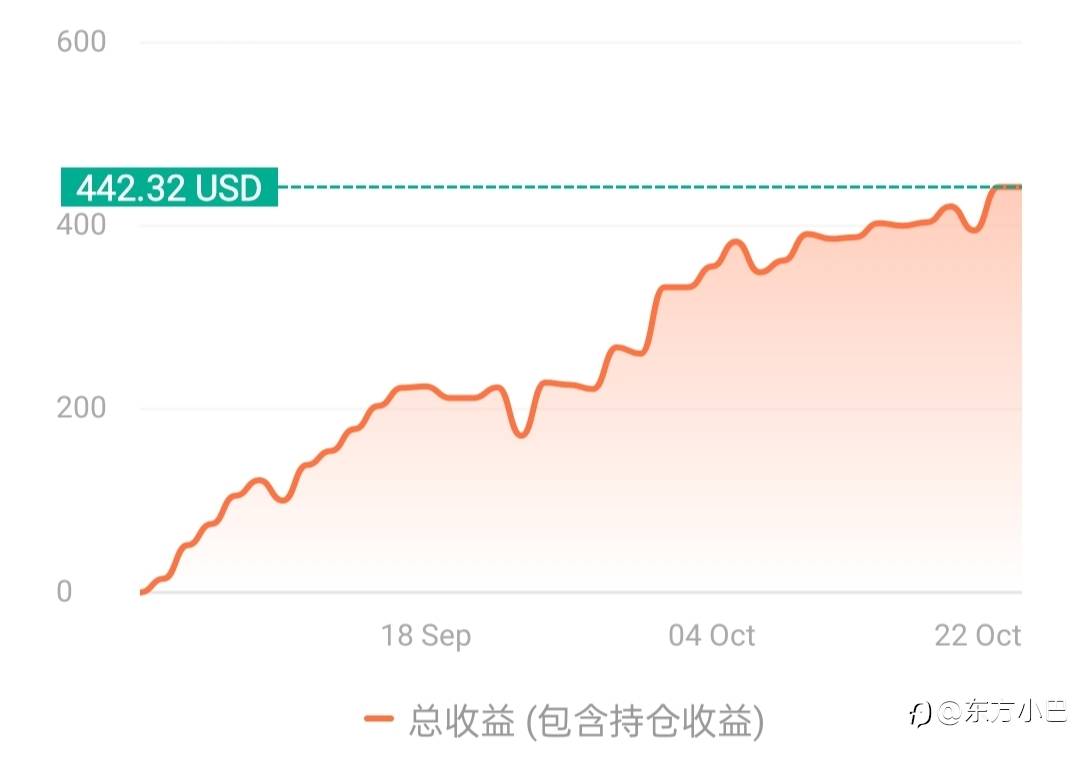Click the green 442.32 USD value label
This screenshot has height=757, width=1080.
click(x=168, y=187)
